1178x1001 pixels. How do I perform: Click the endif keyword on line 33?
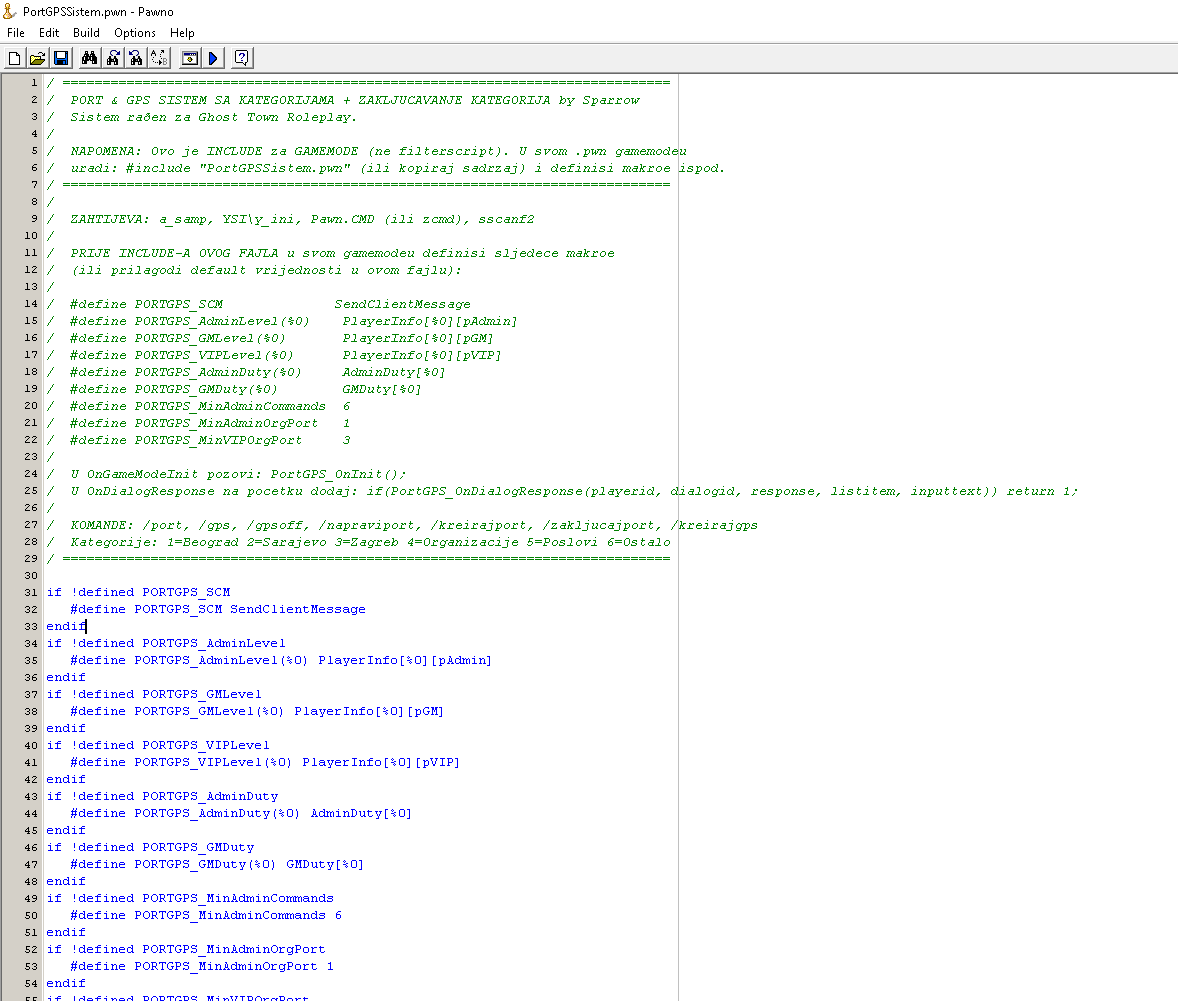point(64,625)
